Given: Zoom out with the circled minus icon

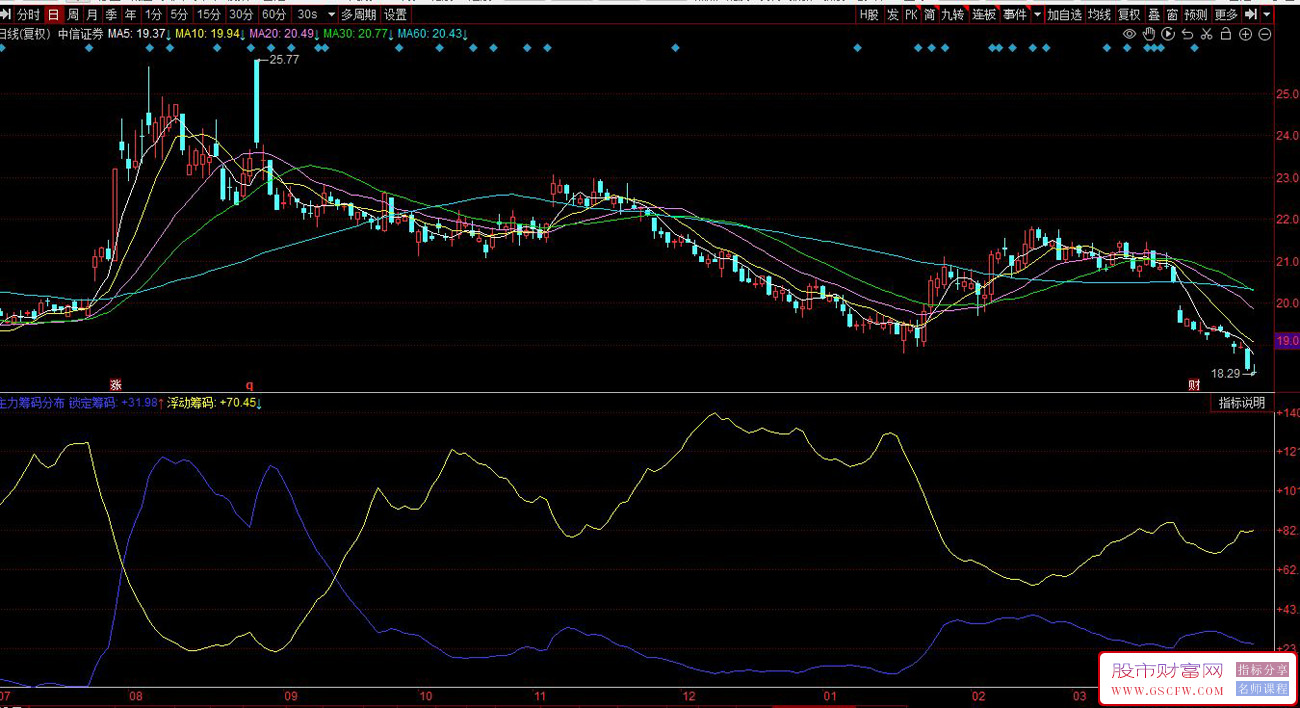Looking at the screenshot, I should pos(1265,34).
